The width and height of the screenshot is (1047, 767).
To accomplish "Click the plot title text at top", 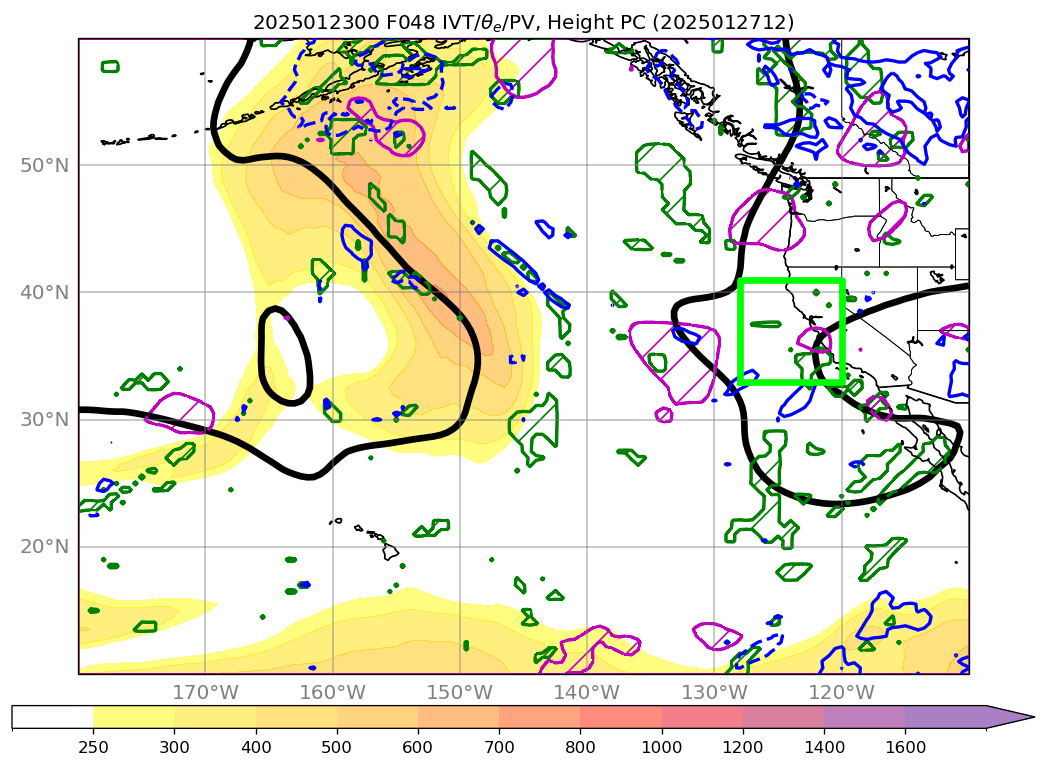I will pos(524,22).
